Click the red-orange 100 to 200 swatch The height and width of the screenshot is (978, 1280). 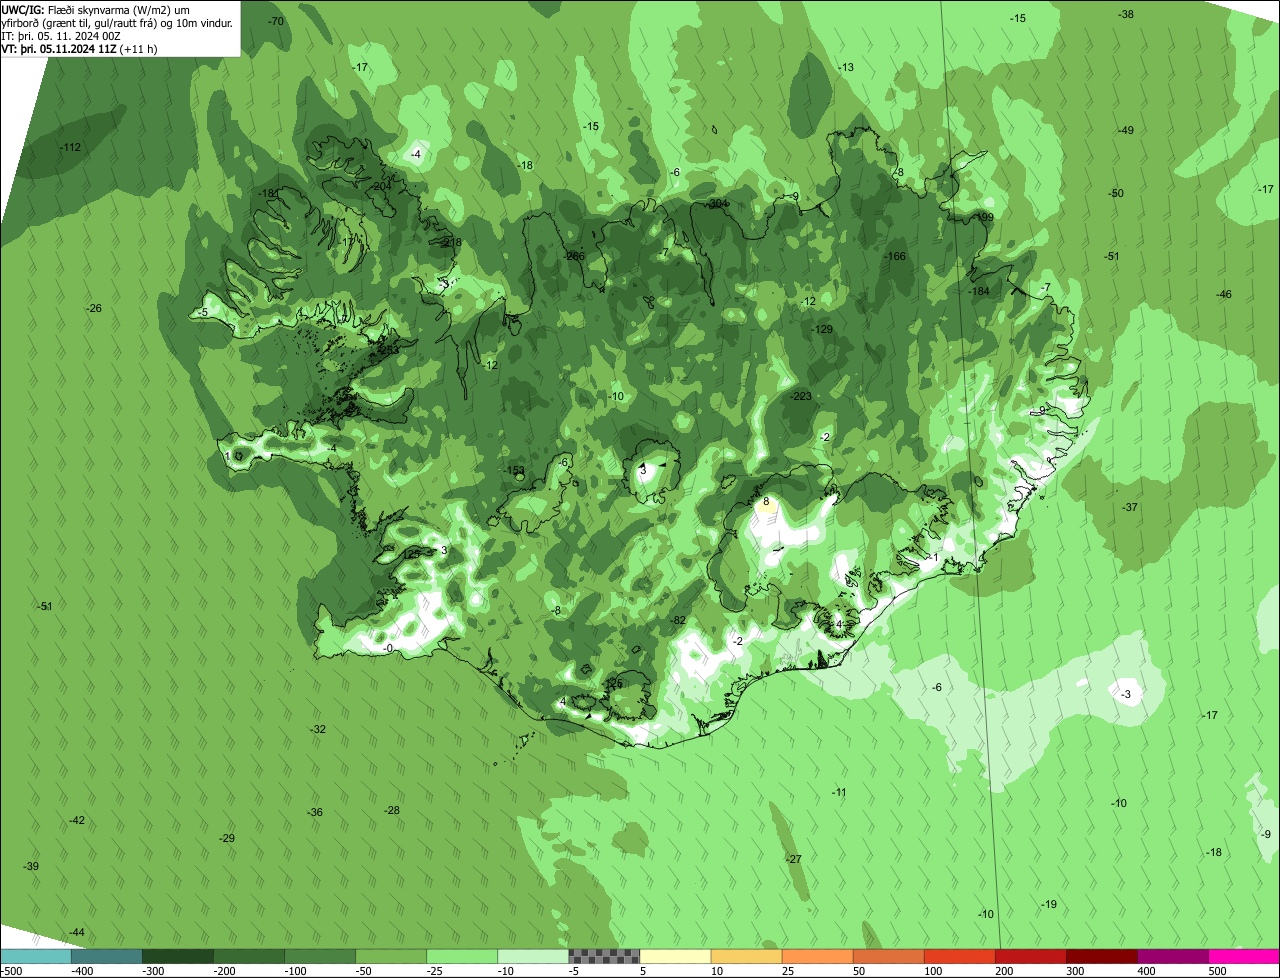point(958,956)
